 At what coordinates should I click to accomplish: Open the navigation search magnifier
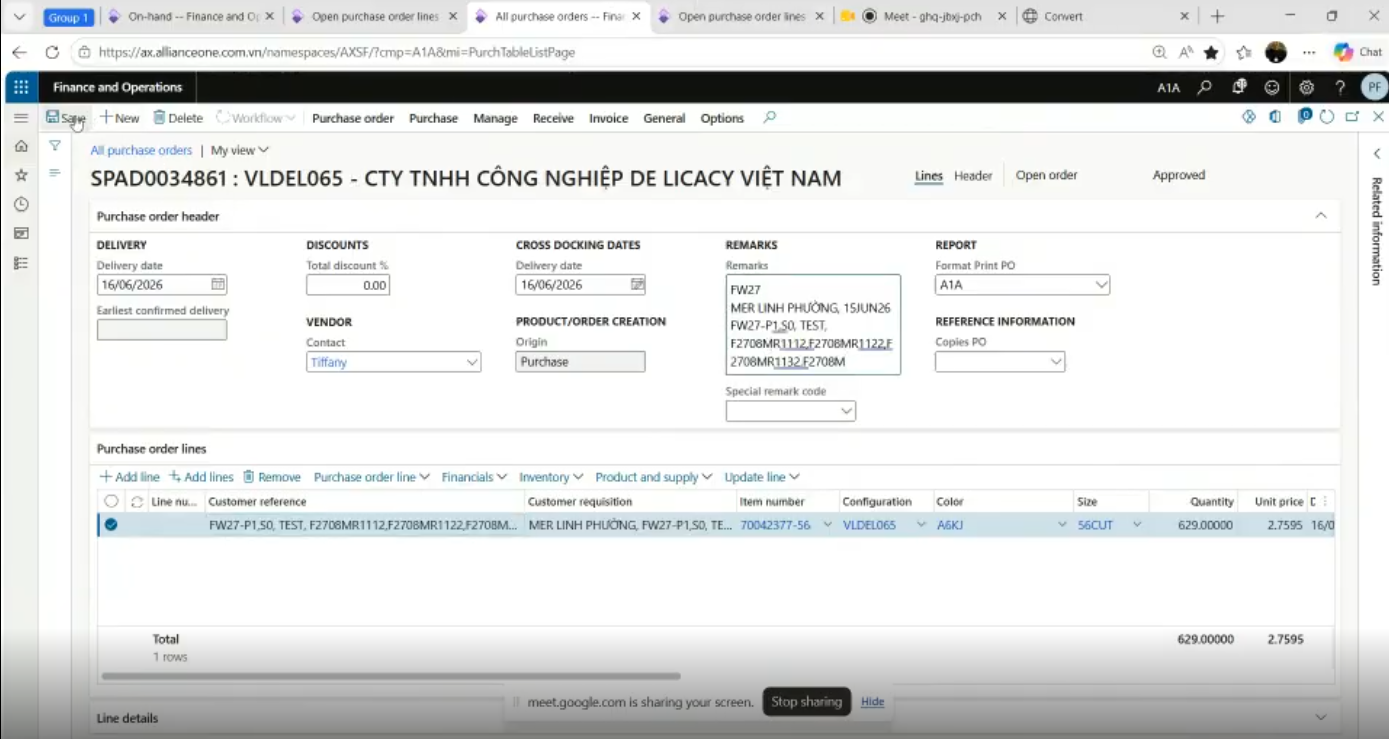[x=1205, y=87]
